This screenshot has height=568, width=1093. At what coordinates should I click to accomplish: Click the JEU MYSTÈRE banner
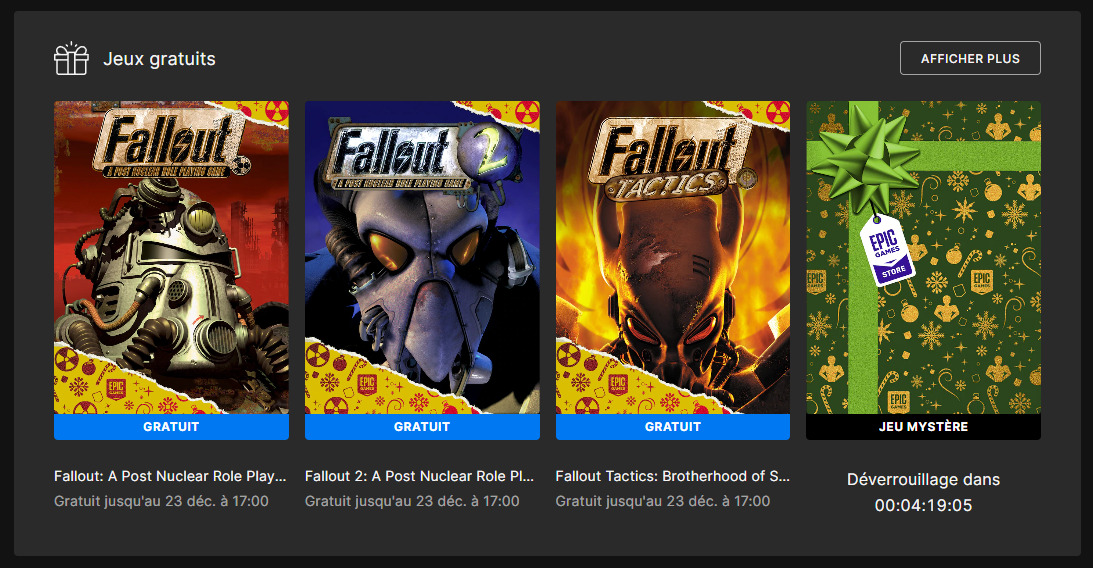923,427
